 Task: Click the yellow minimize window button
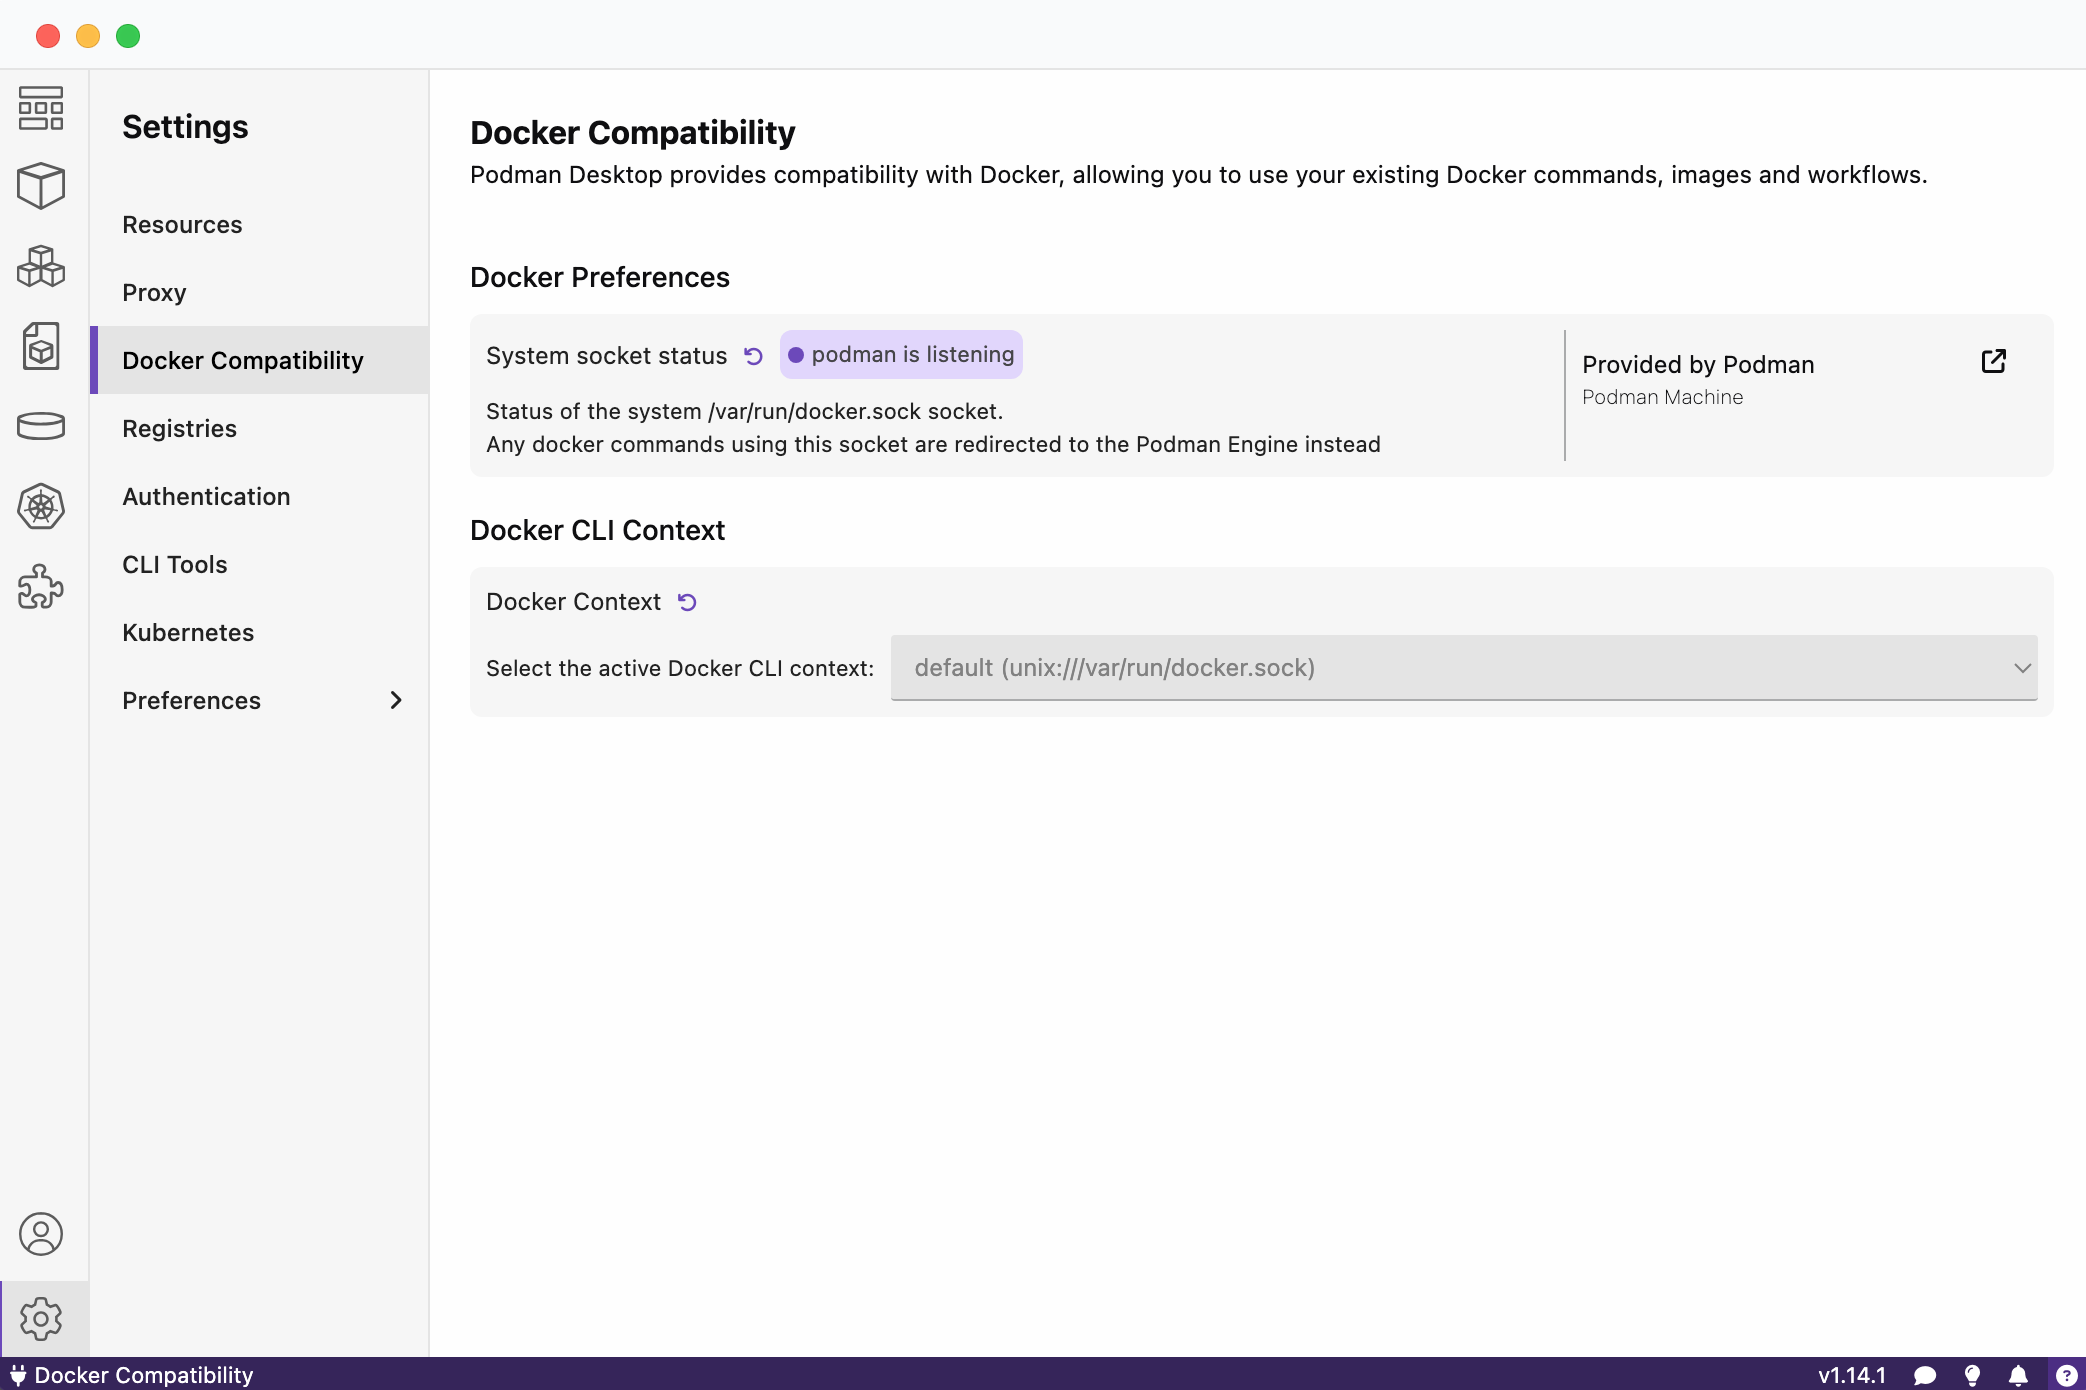pyautogui.click(x=88, y=36)
